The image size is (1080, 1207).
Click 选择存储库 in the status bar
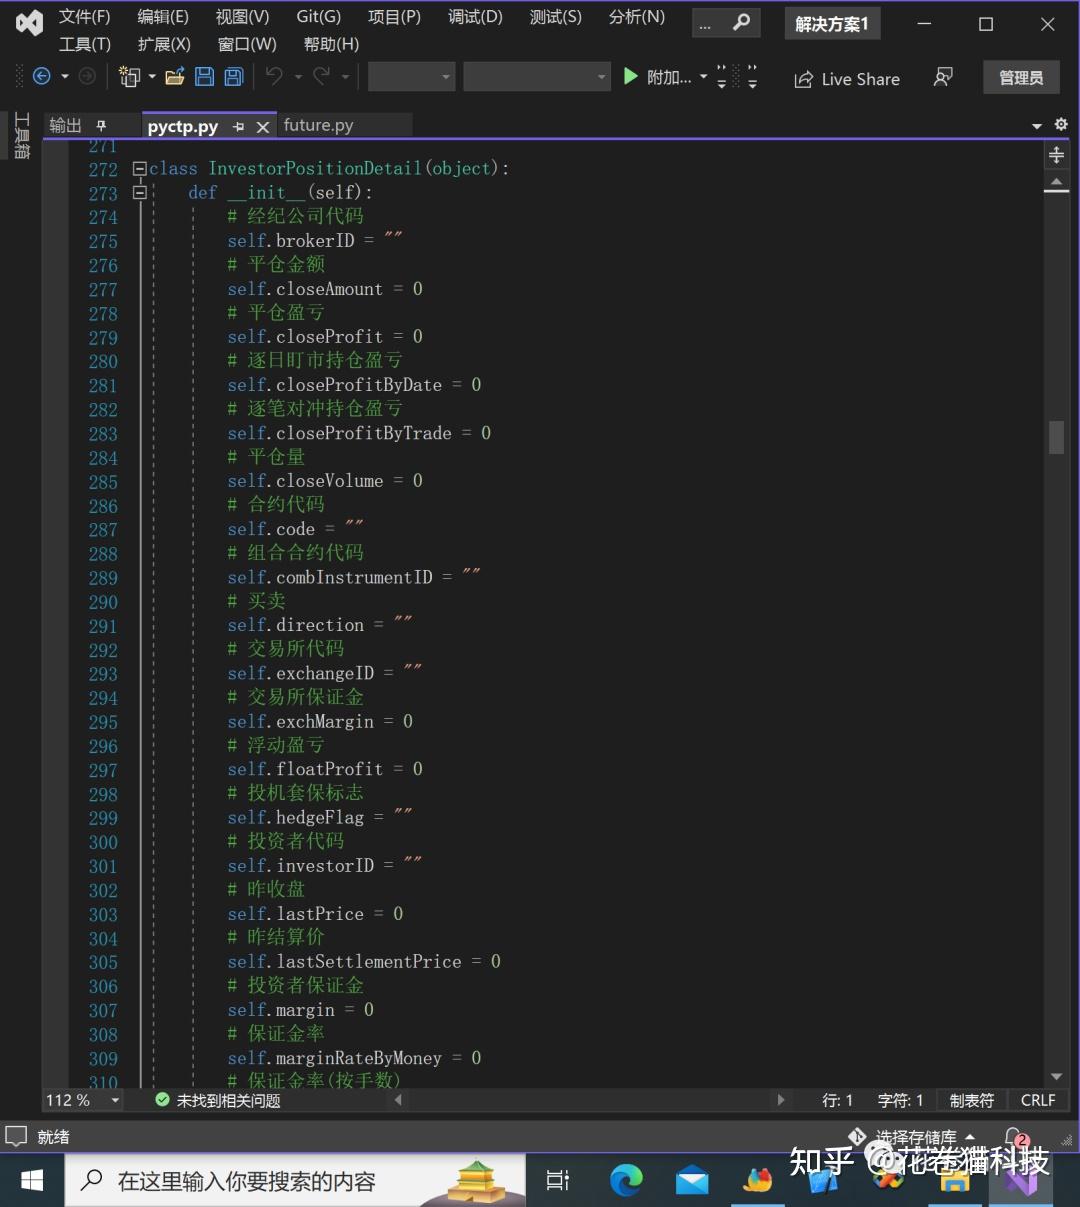[x=916, y=1136]
